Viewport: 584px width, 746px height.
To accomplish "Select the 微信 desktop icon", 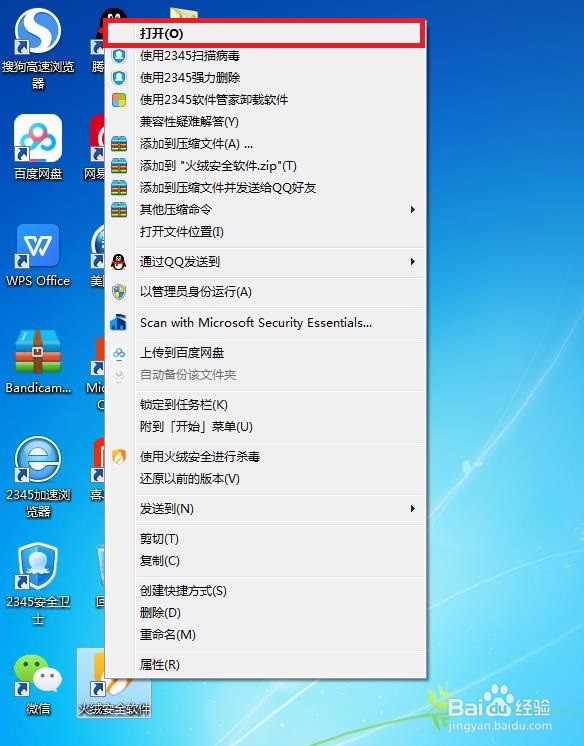I will [x=38, y=685].
